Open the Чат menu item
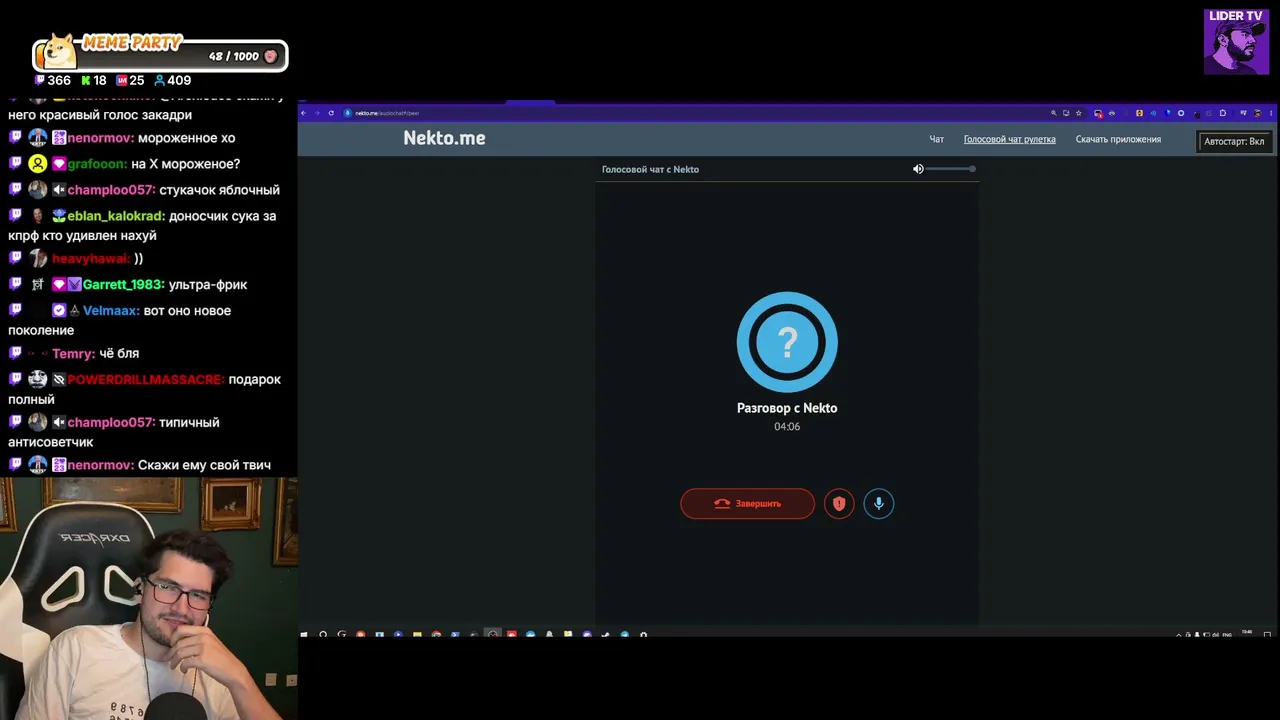 [937, 140]
